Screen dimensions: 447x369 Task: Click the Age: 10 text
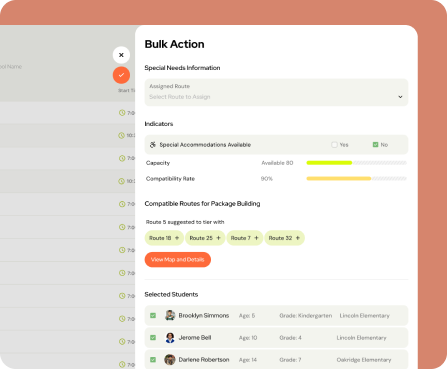(248, 338)
